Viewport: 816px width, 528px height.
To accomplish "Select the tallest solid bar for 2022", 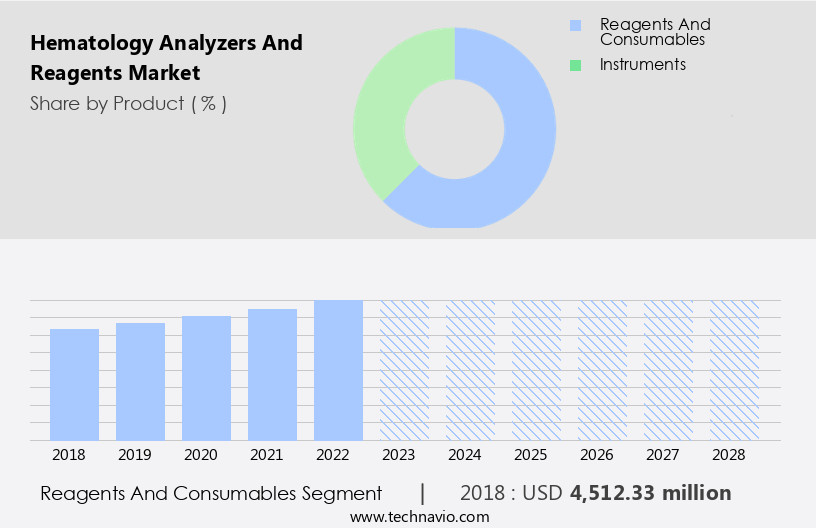I will 338,370.
